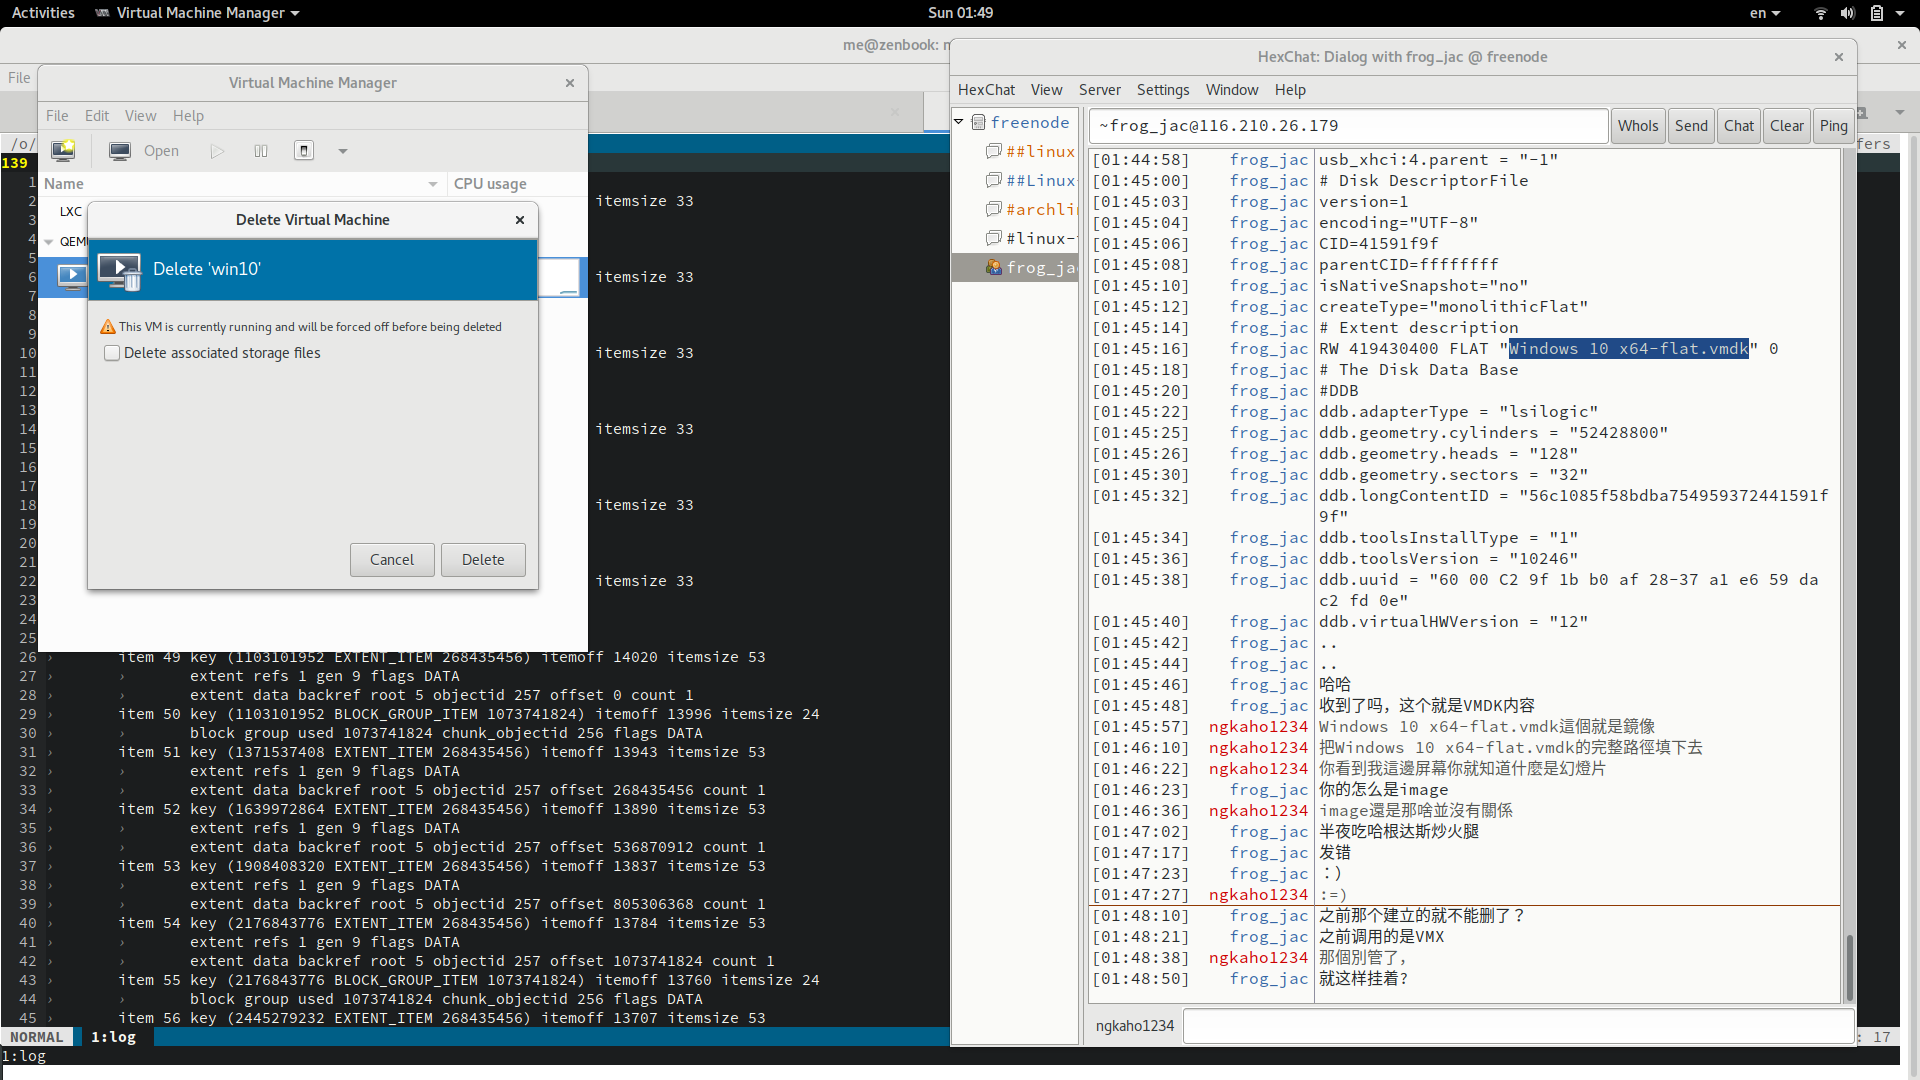Viewport: 1920px width, 1080px height.
Task: Click the #linux- channel icon
Action: [994, 238]
